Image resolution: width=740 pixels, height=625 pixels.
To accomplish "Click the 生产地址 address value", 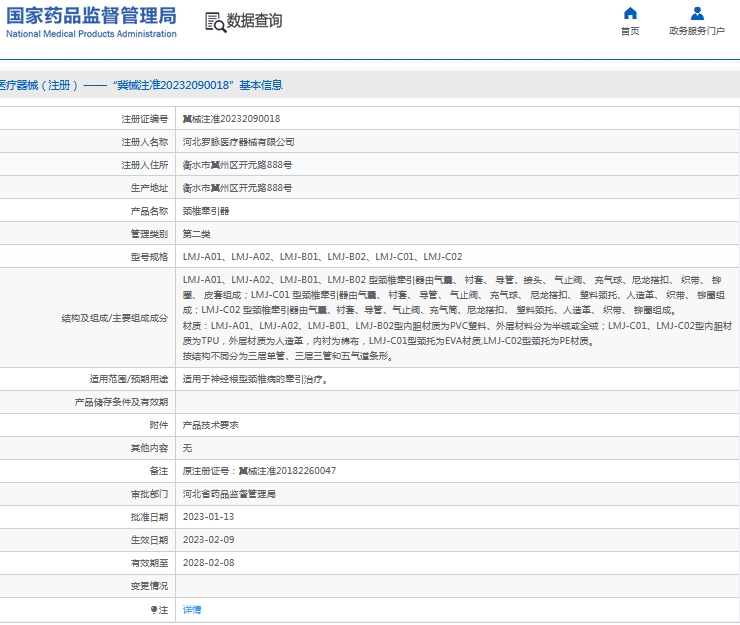I will [x=237, y=188].
